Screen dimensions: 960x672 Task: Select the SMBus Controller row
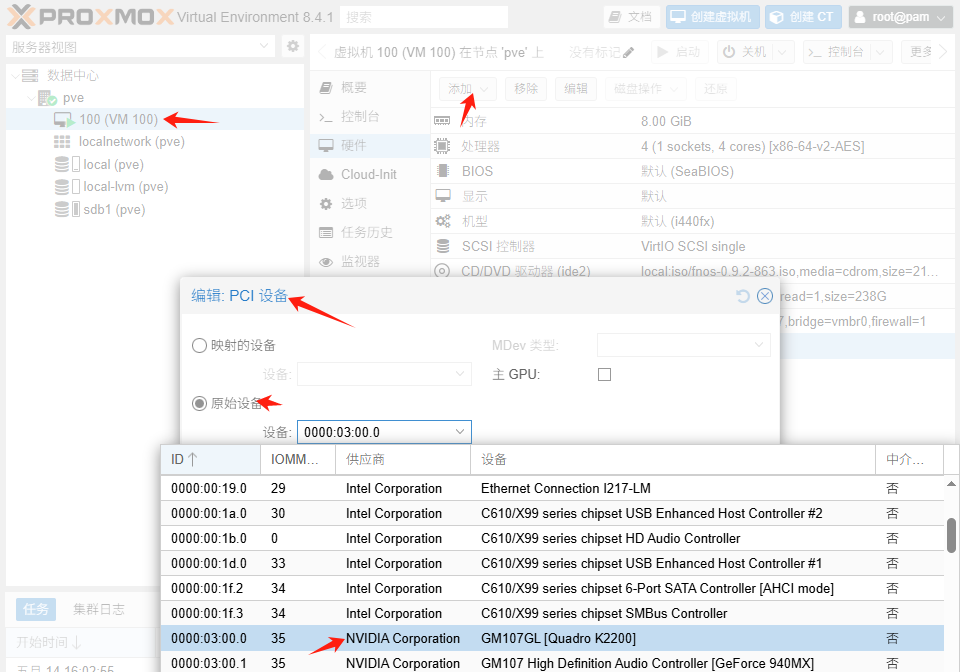(x=552, y=613)
